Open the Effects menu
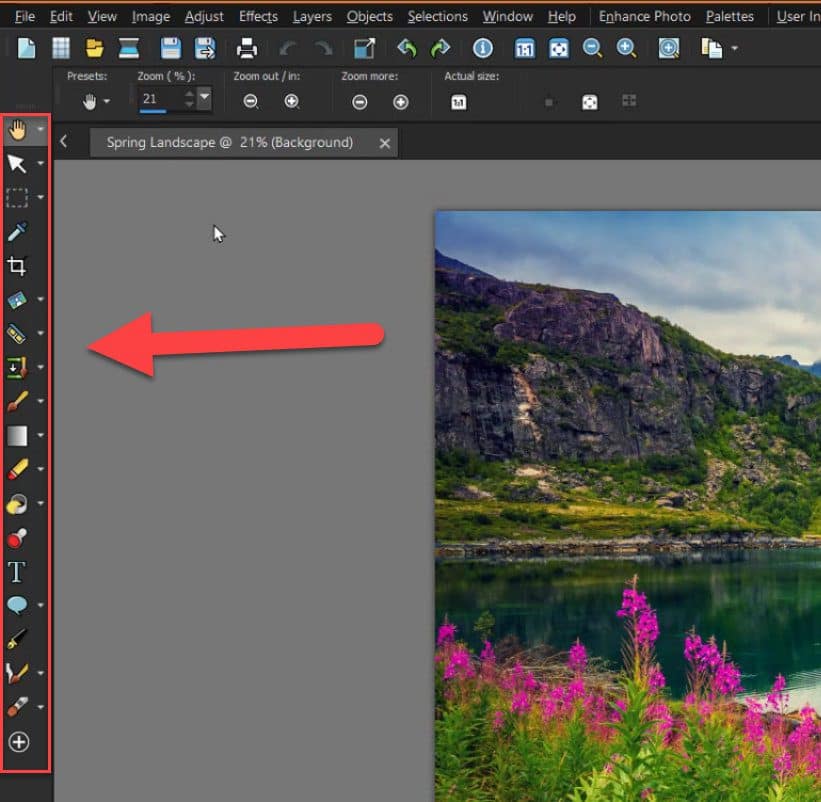 tap(258, 16)
